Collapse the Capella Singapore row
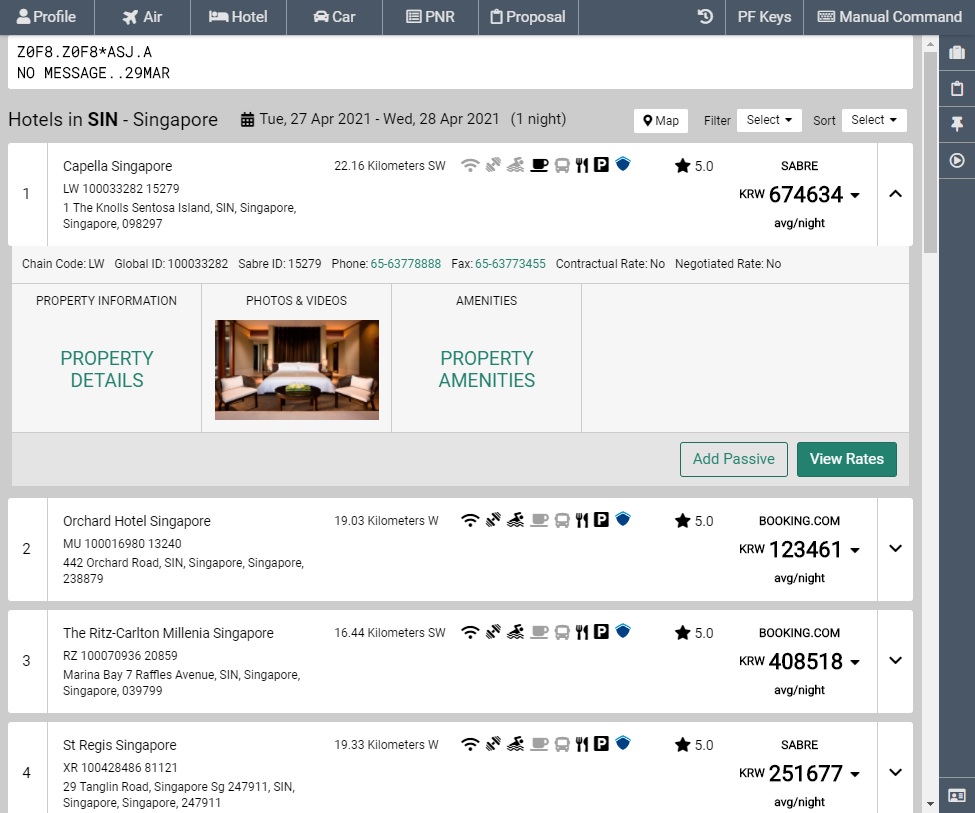This screenshot has width=975, height=813. click(895, 194)
